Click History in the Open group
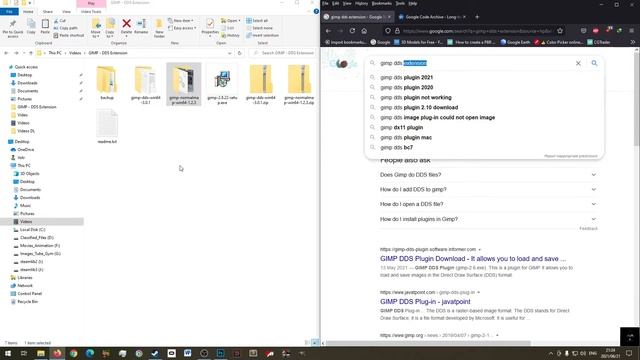 click(231, 36)
